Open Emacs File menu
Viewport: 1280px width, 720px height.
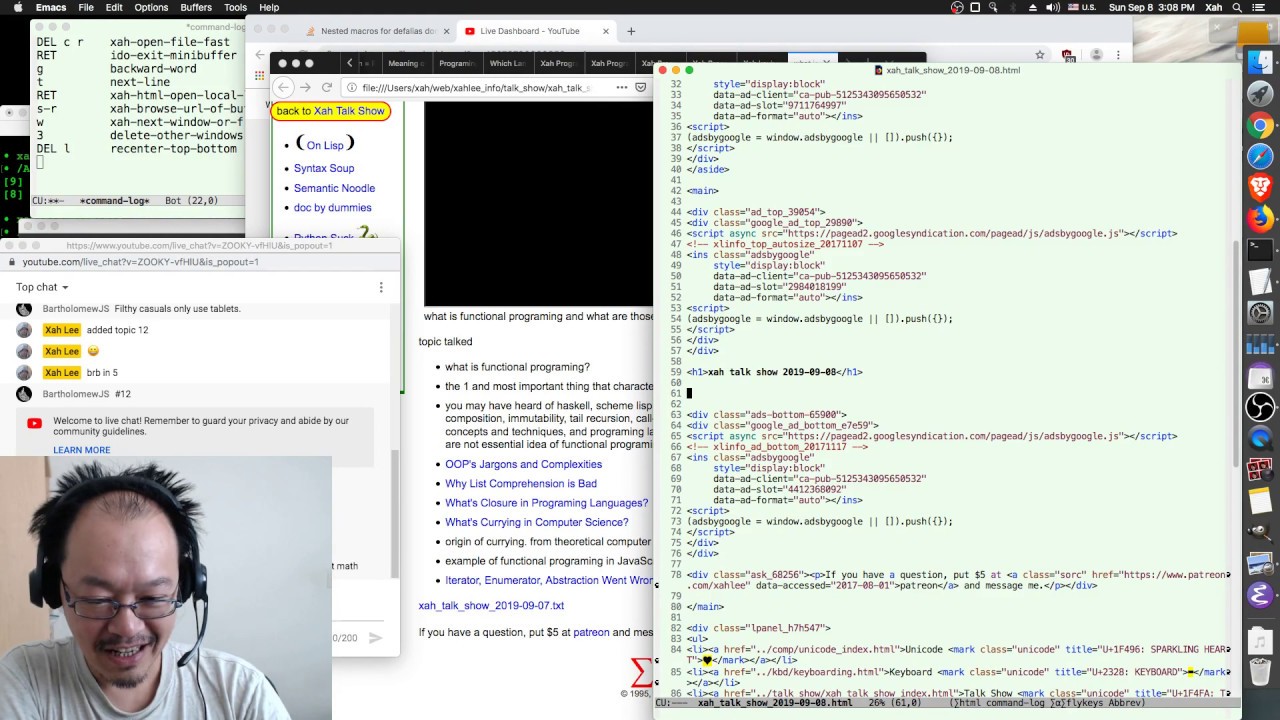tap(86, 8)
